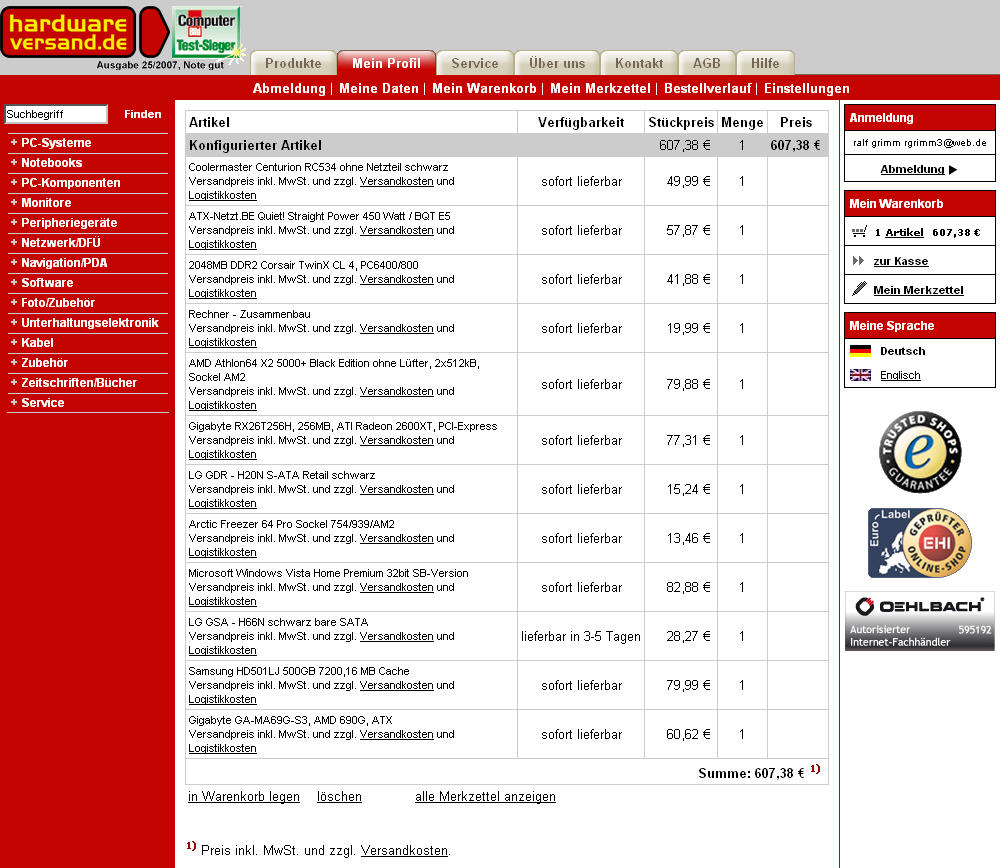1000x868 pixels.
Task: Click Logistikkosten link in Arctic Freezer 64 row
Action: pyautogui.click(x=223, y=552)
